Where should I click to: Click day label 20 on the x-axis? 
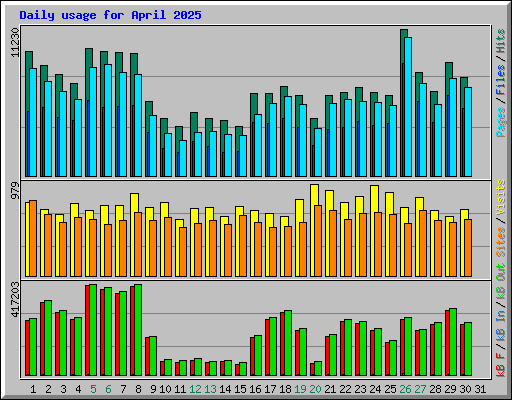point(315,389)
